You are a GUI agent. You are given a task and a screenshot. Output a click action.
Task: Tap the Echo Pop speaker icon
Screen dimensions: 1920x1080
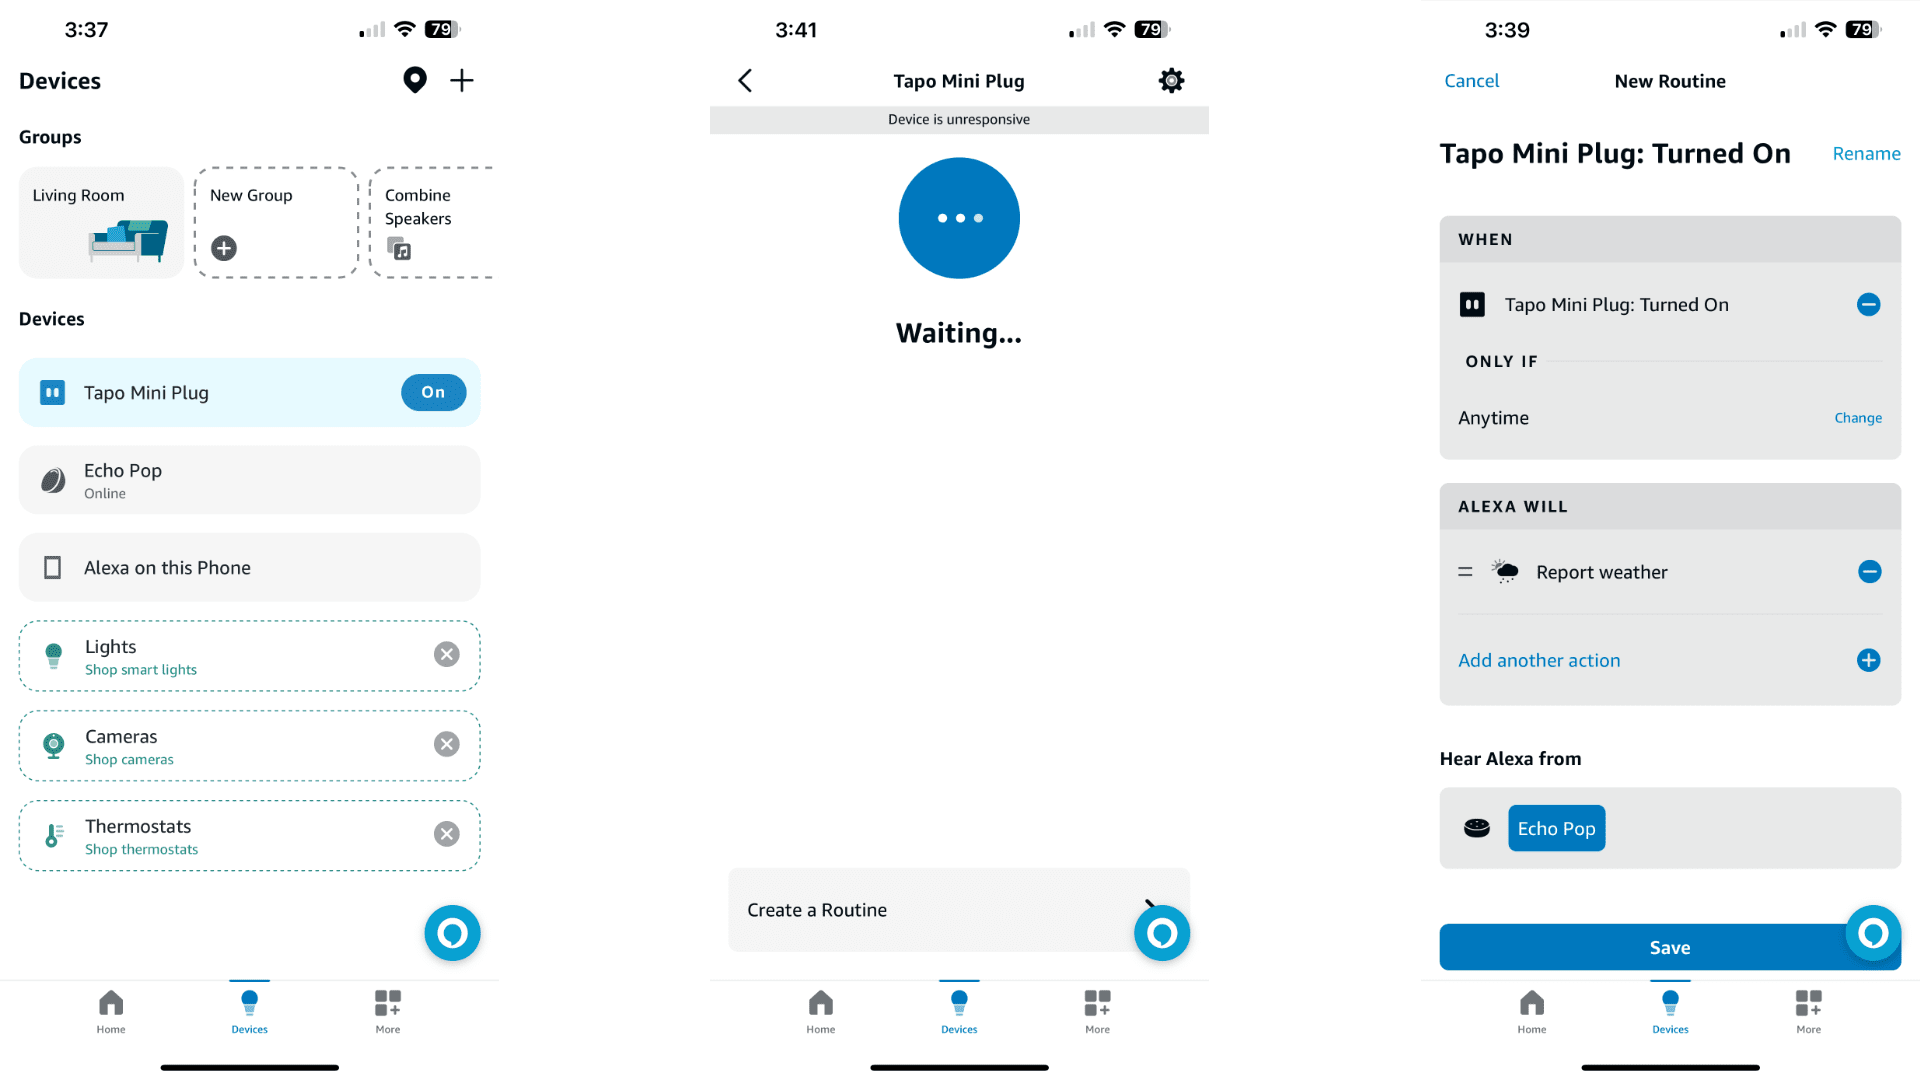[x=1476, y=827]
